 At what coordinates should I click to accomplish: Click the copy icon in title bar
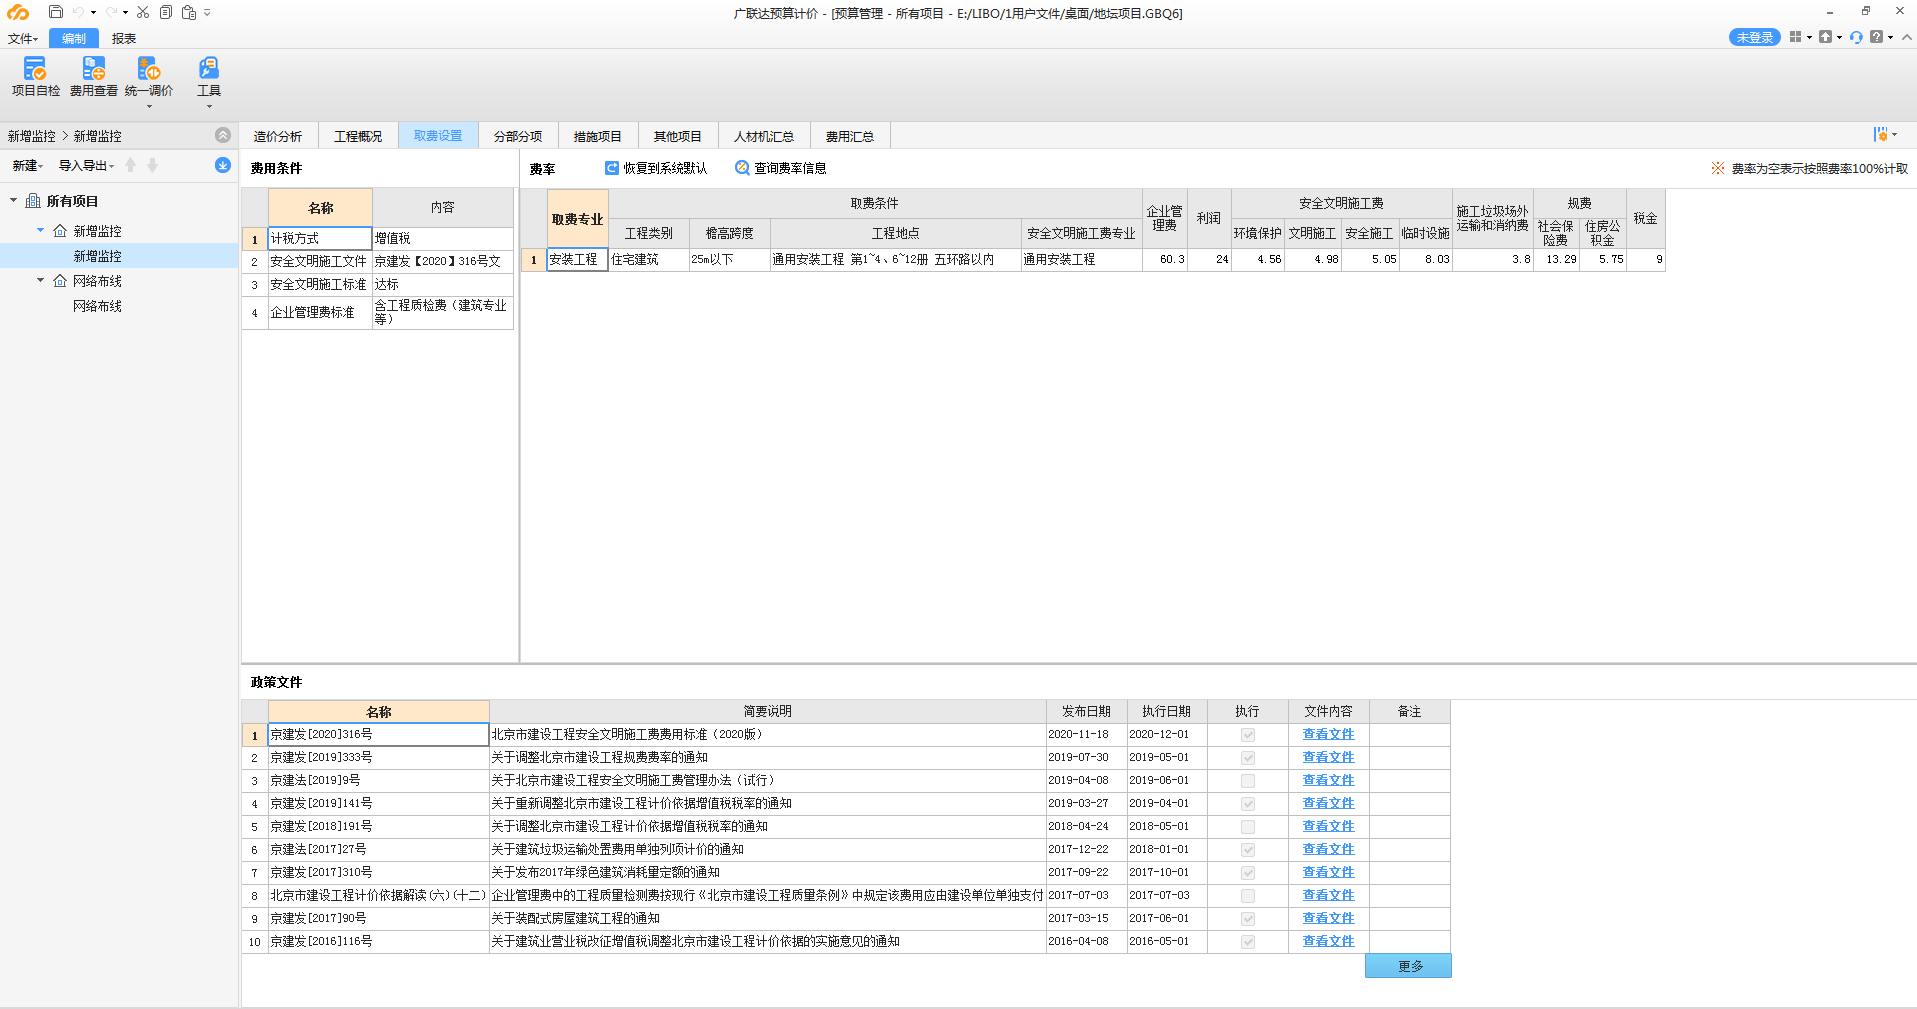pyautogui.click(x=166, y=12)
